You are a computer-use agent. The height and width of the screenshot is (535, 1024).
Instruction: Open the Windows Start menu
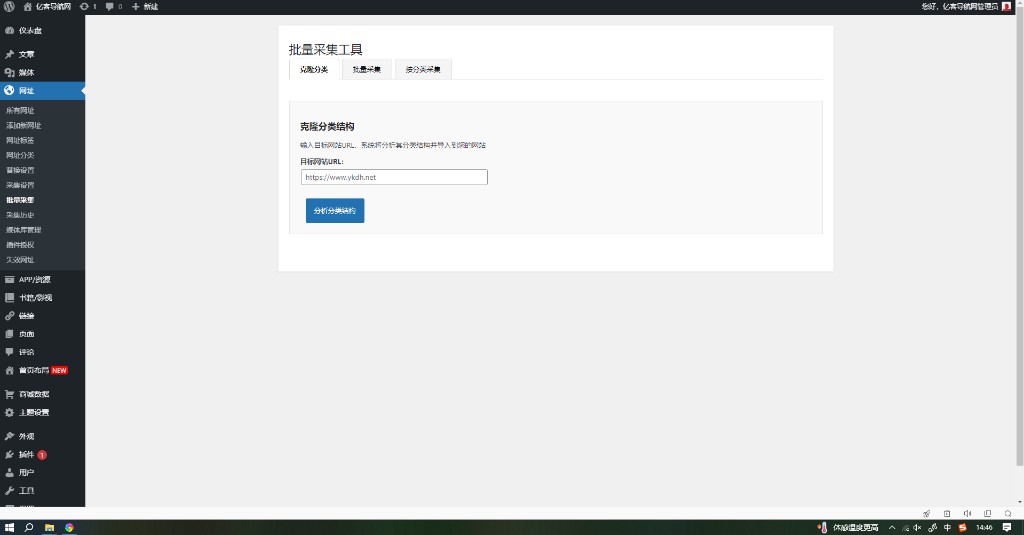(9, 527)
